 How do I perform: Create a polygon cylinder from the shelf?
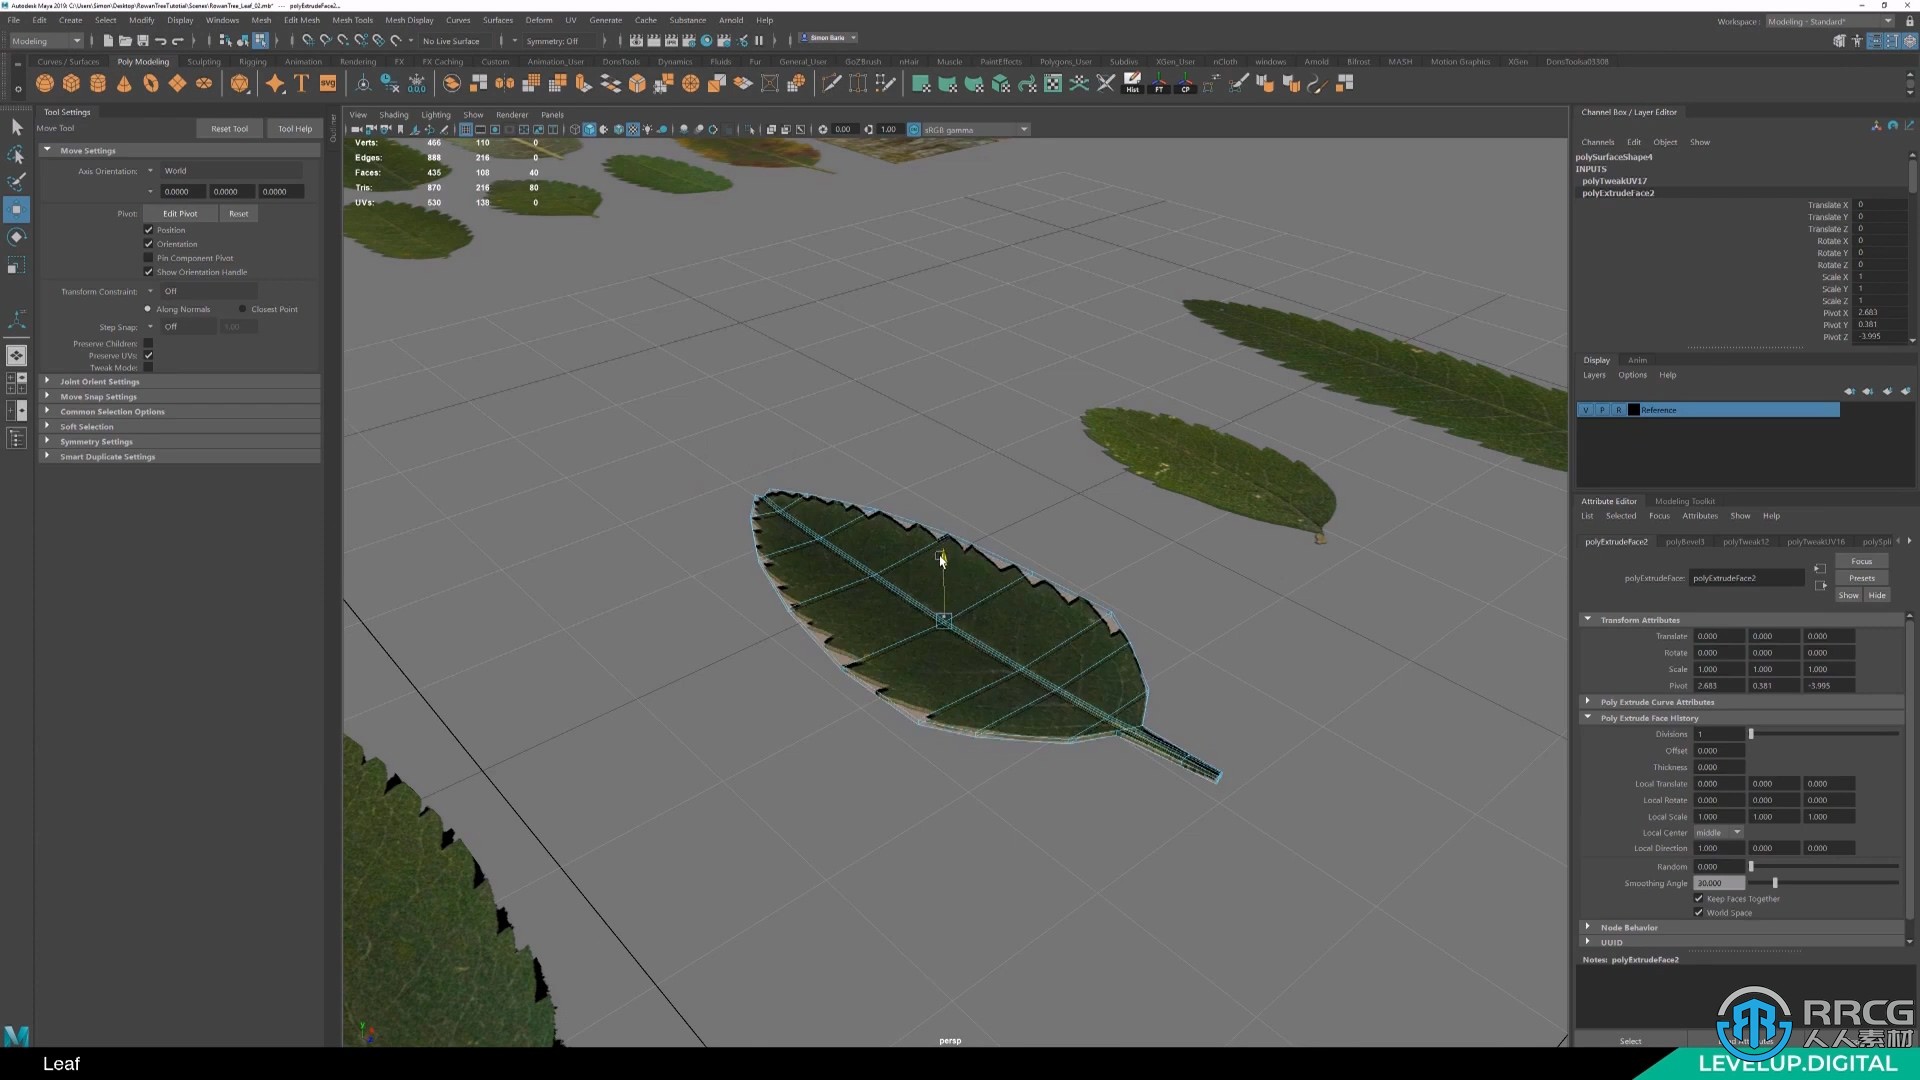98,84
